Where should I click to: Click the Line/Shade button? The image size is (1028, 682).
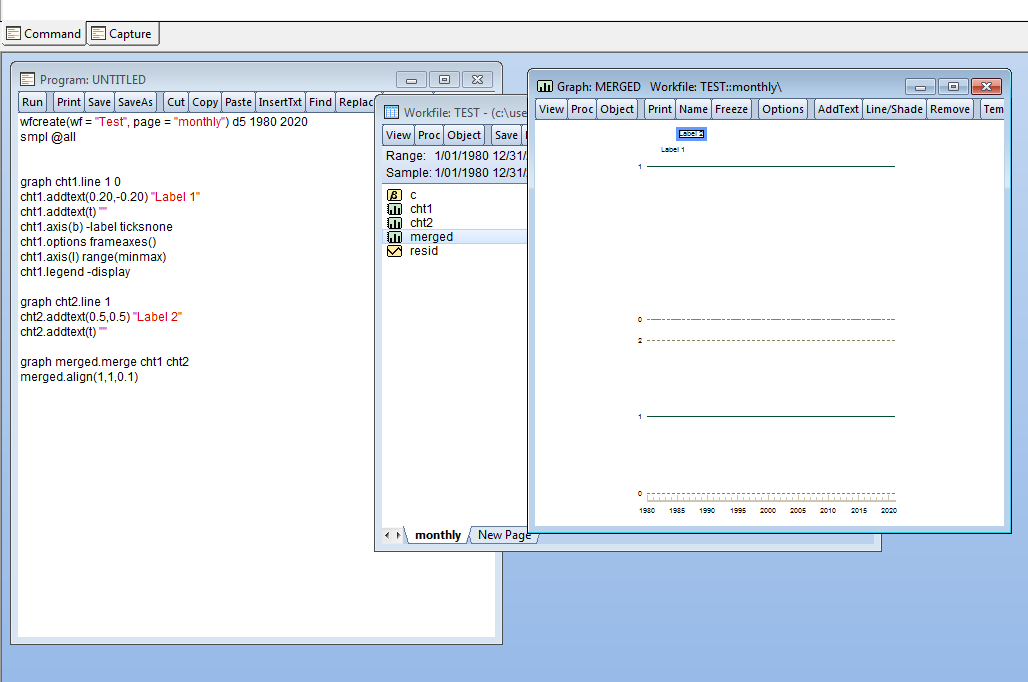[x=894, y=109]
